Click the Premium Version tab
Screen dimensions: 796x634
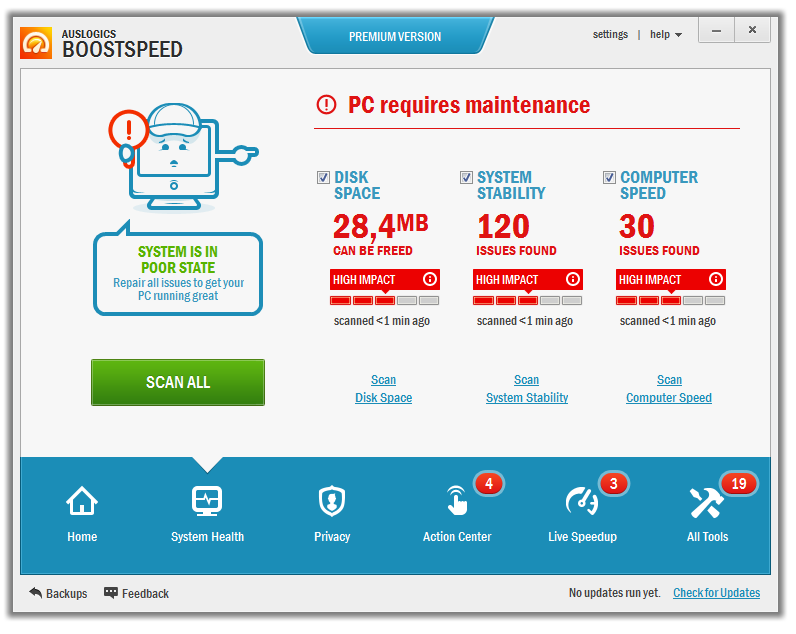(x=394, y=37)
